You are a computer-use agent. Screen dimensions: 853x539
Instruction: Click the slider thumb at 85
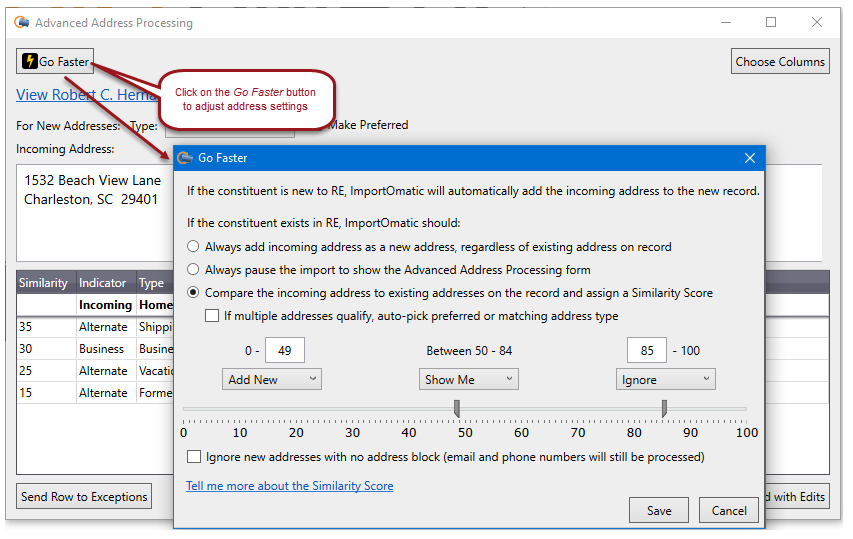click(x=664, y=408)
